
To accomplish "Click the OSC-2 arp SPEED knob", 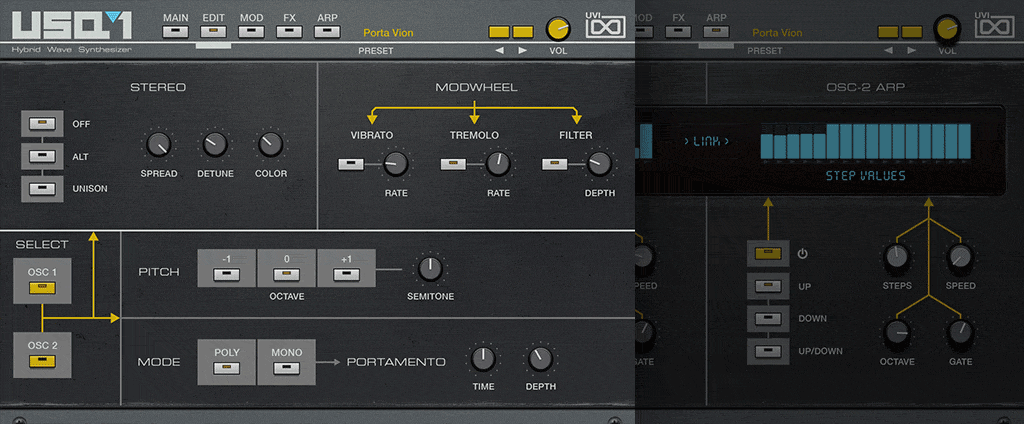I will pyautogui.click(x=961, y=258).
